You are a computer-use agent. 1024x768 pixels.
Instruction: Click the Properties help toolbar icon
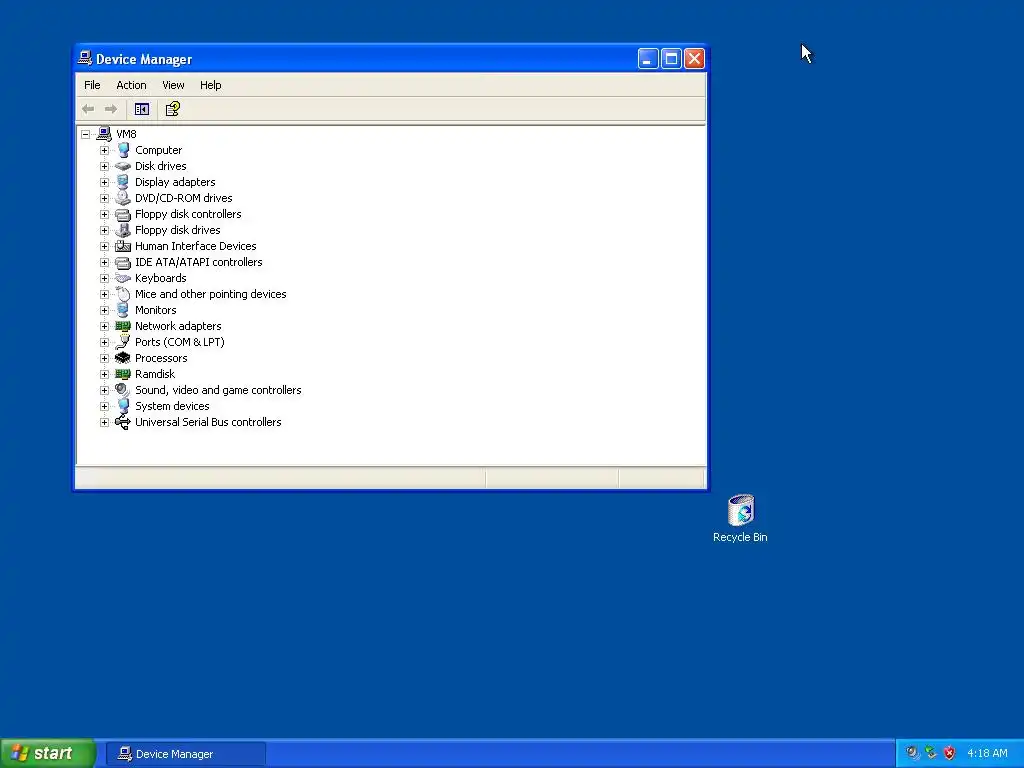(172, 109)
